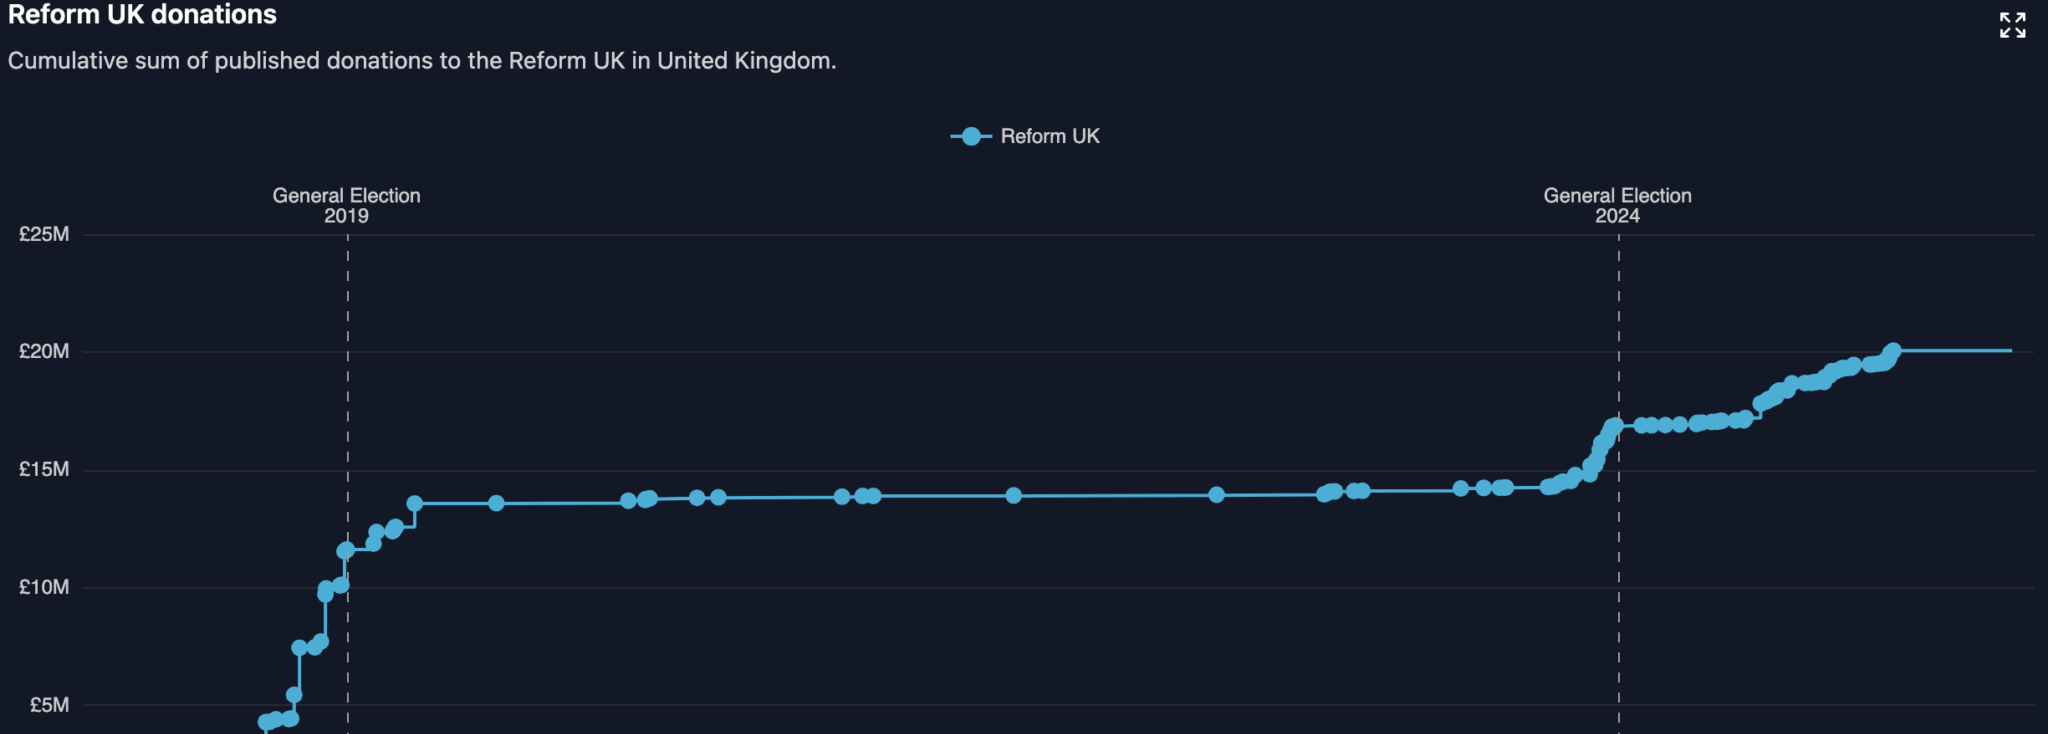Screen dimensions: 2048x734
Task: Click the data point just above £5M
Action: (294, 695)
